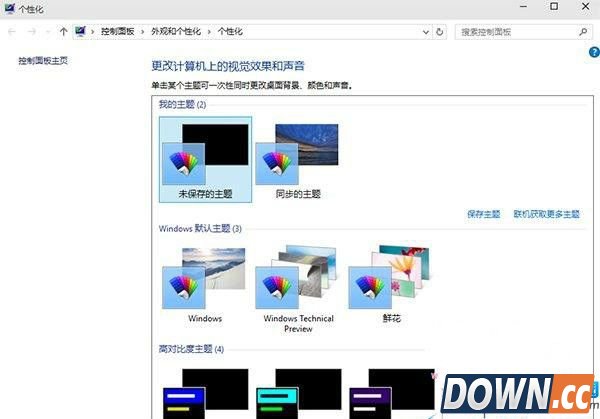Select the 同步的主题 theme

[298, 160]
